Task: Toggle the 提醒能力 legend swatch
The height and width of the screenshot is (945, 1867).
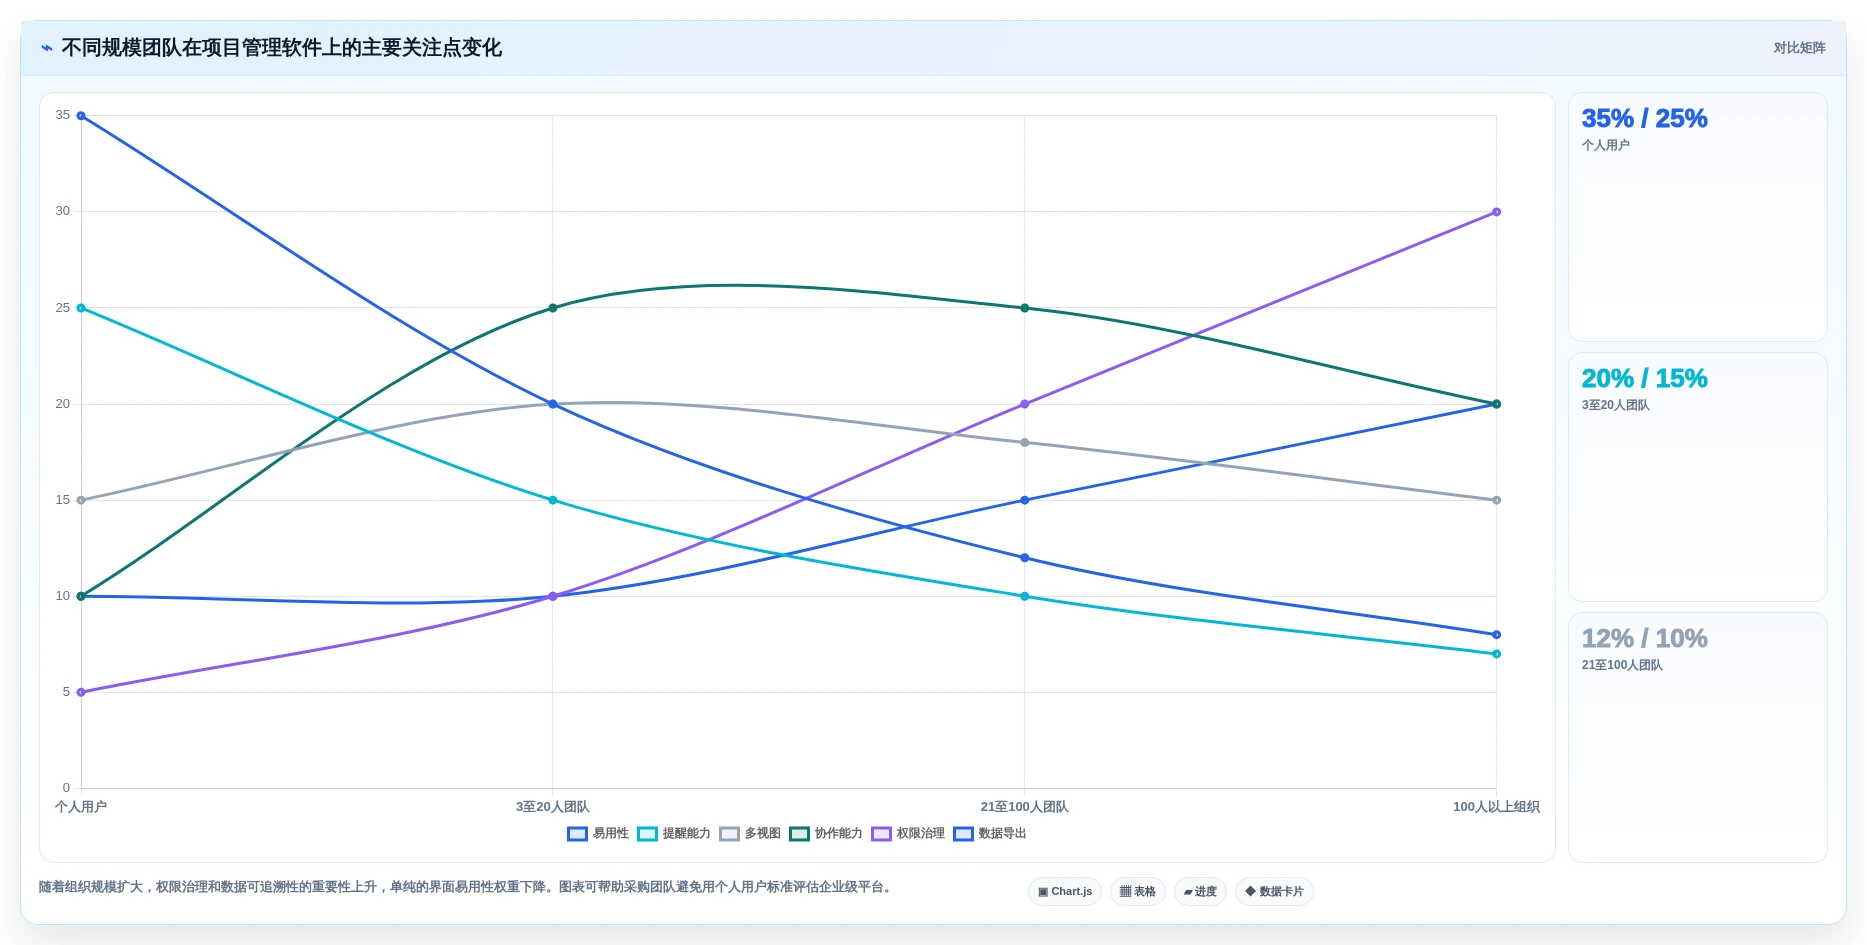Action: pyautogui.click(x=647, y=834)
